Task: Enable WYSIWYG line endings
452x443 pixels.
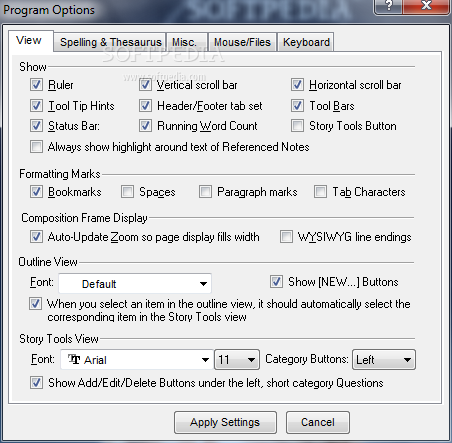Action: click(286, 237)
